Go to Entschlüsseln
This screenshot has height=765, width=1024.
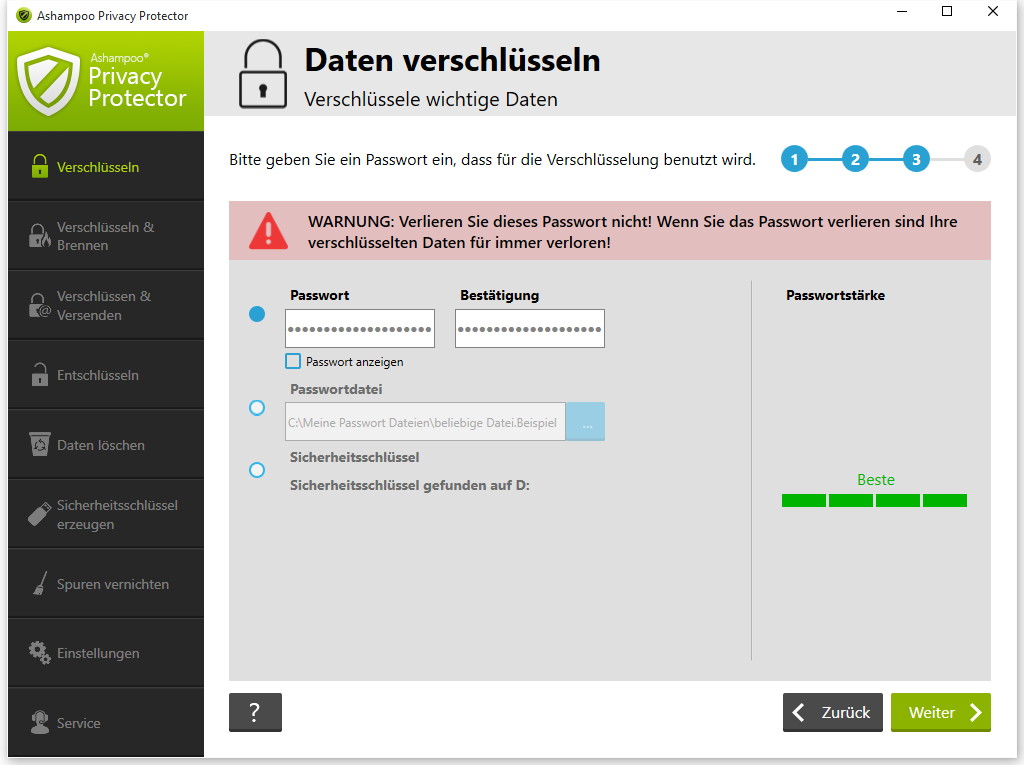(x=106, y=375)
